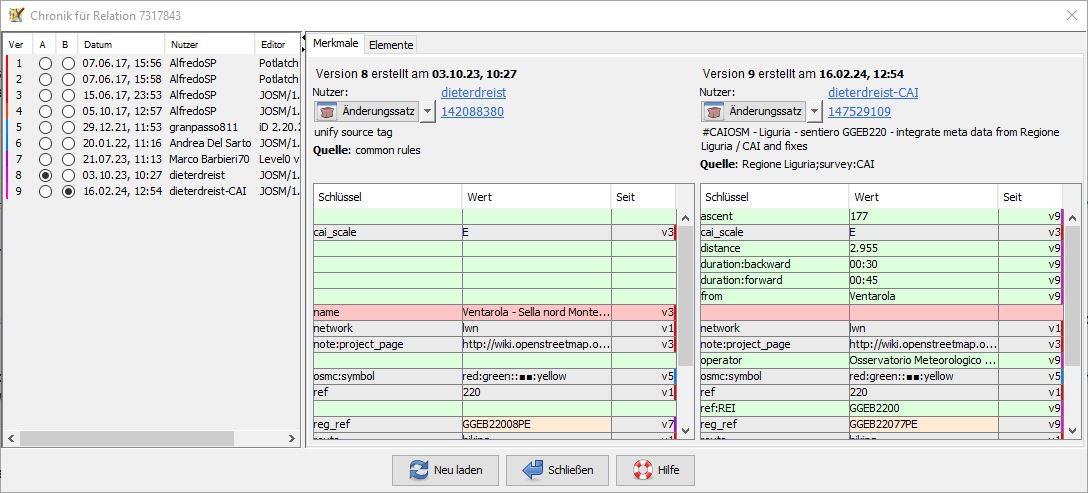
Task: Open the Änderungssatz dropdown for version 8
Action: pyautogui.click(x=428, y=112)
